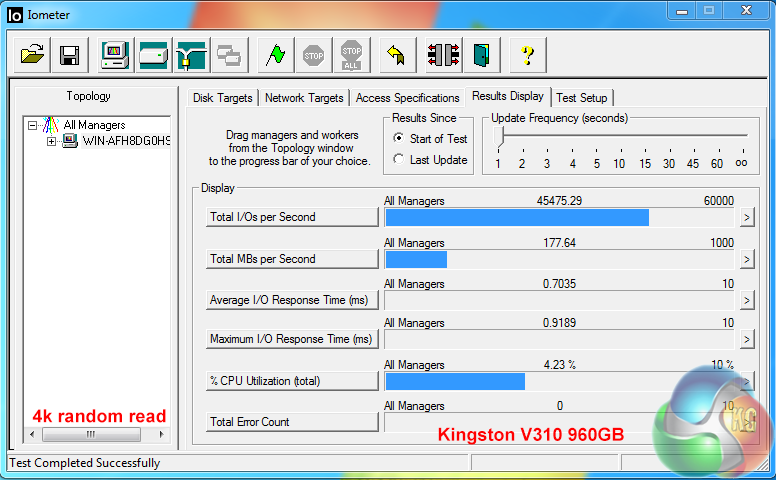
Task: Click Maximum I/O Response Time button
Action: tap(292, 339)
